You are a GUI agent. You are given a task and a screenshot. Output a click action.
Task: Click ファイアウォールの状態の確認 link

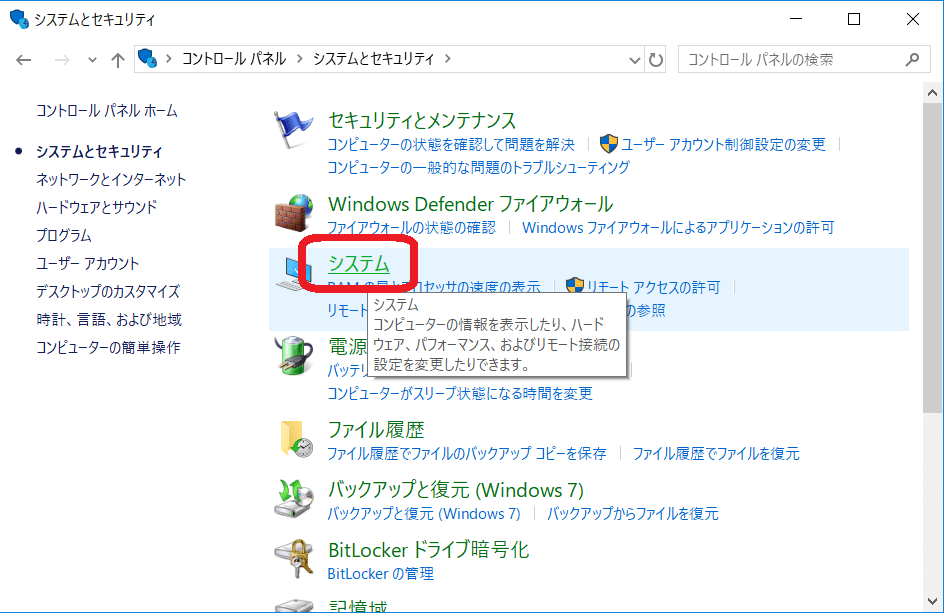tap(412, 228)
